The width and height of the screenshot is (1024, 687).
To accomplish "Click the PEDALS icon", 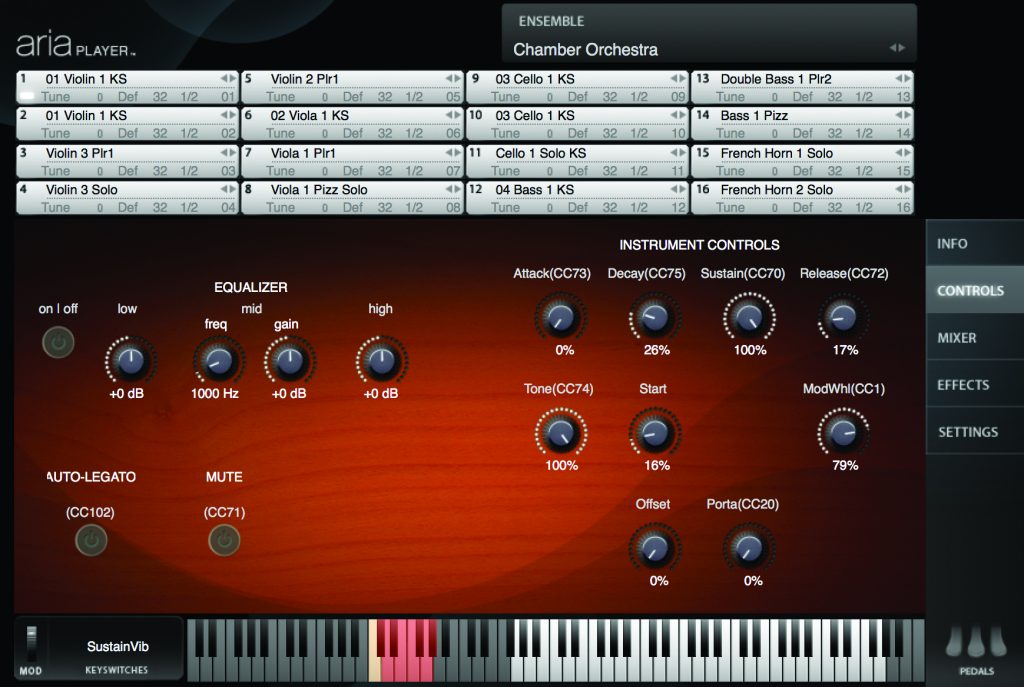I will click(976, 642).
